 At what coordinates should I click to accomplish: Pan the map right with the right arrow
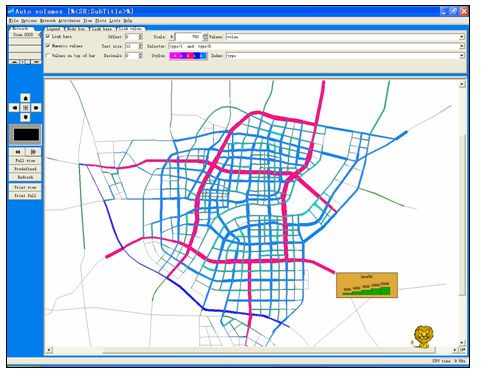click(x=36, y=108)
